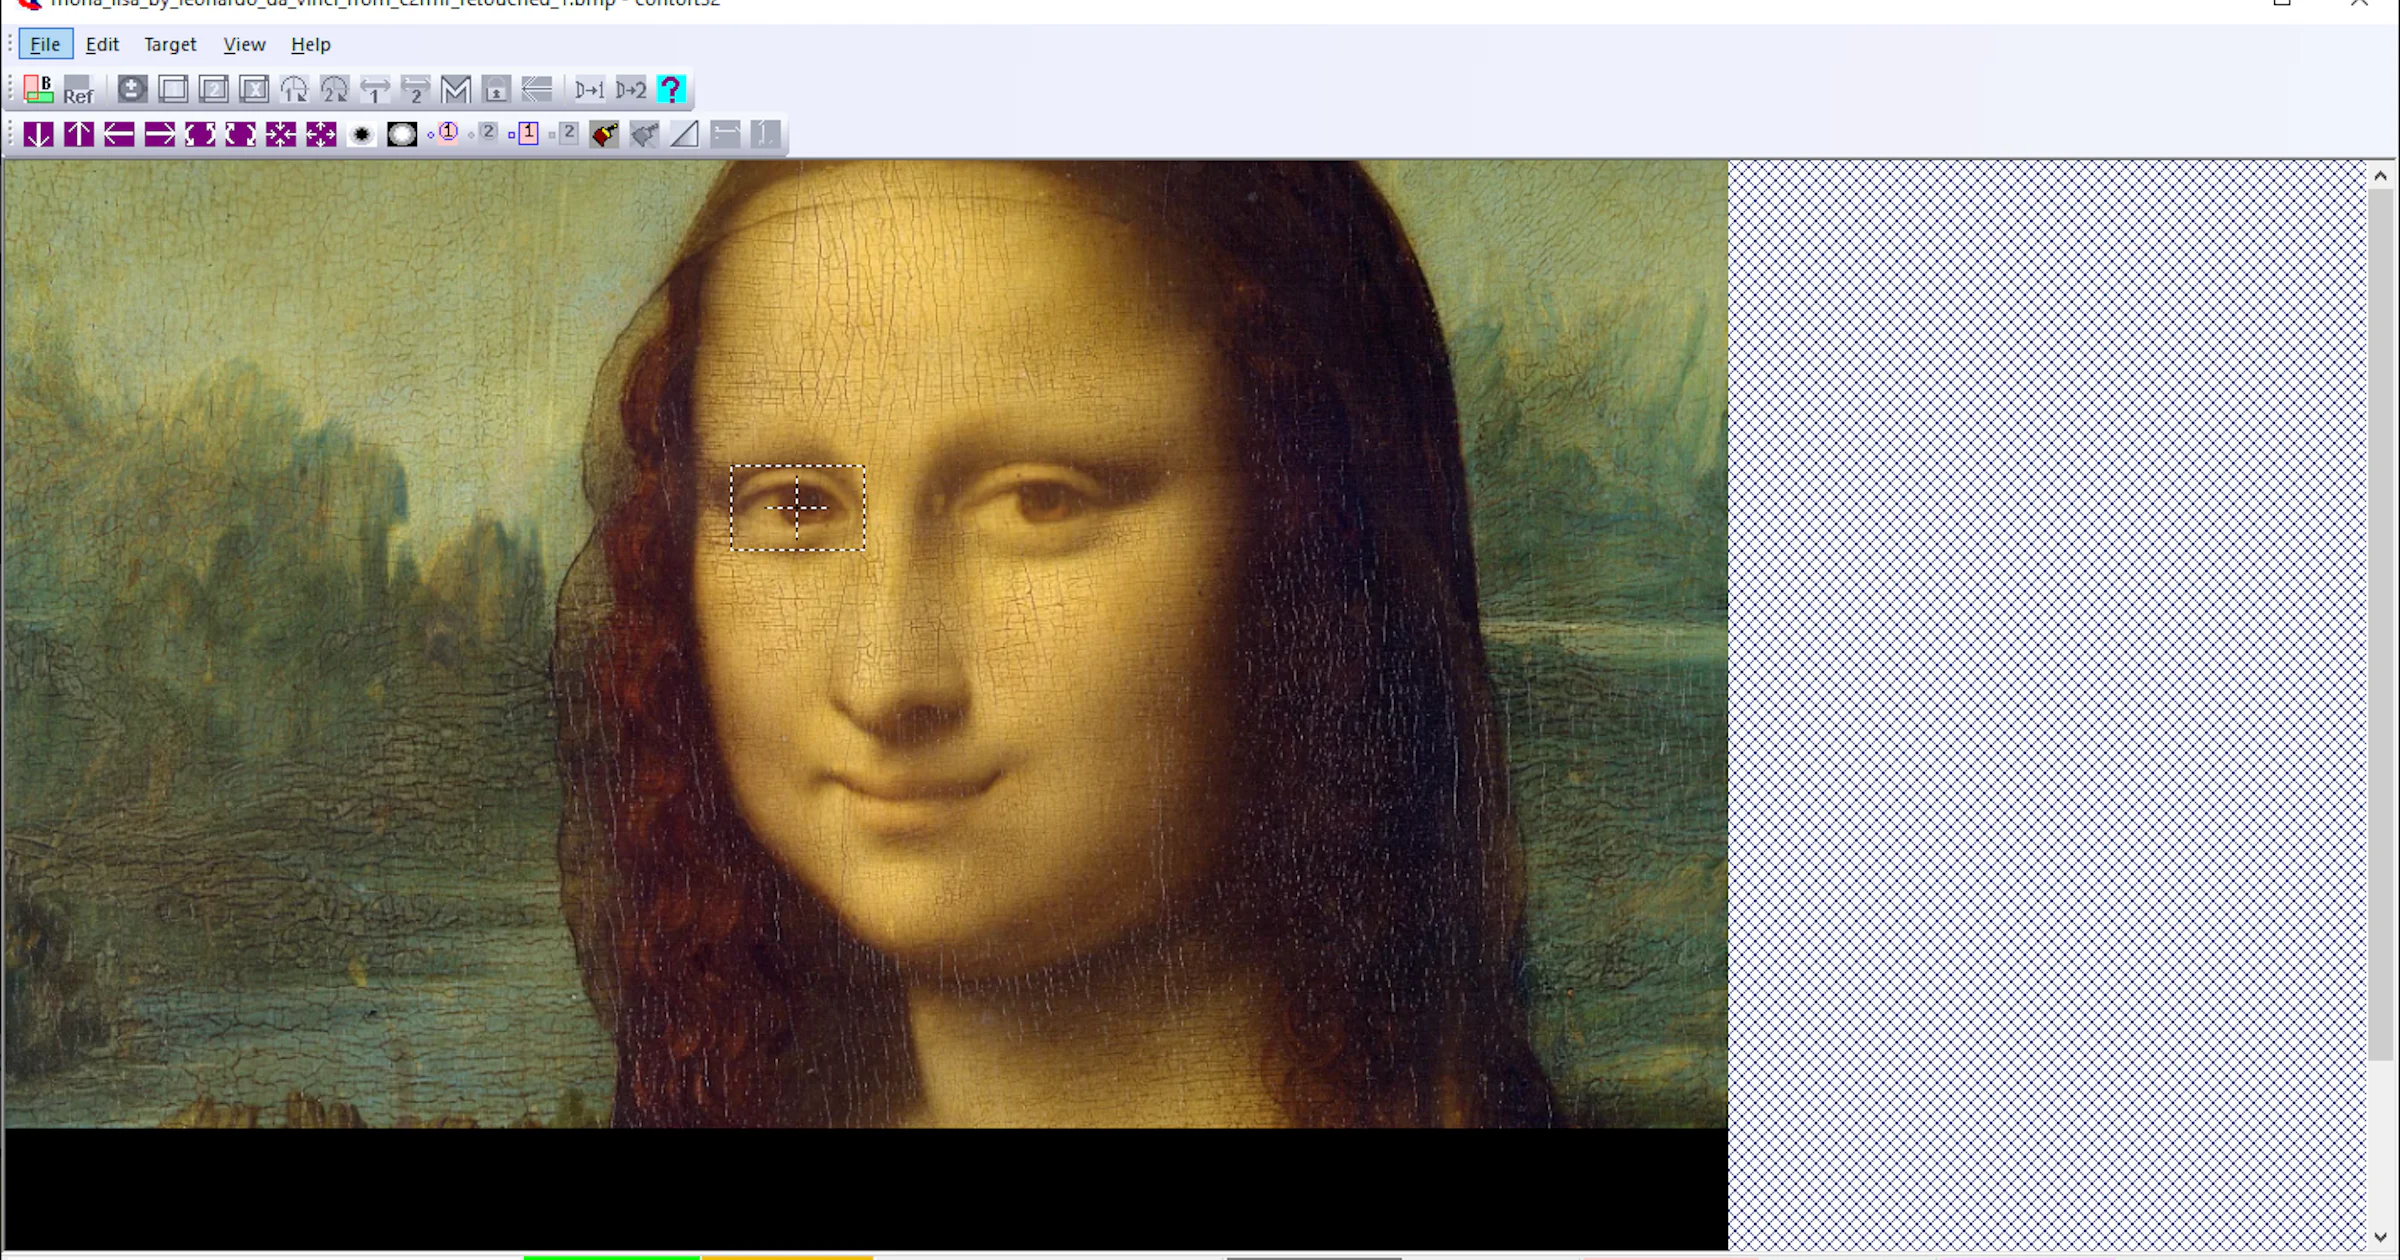2400x1260 pixels.
Task: Click the crosshair inside the dashed selection box
Action: pos(797,507)
